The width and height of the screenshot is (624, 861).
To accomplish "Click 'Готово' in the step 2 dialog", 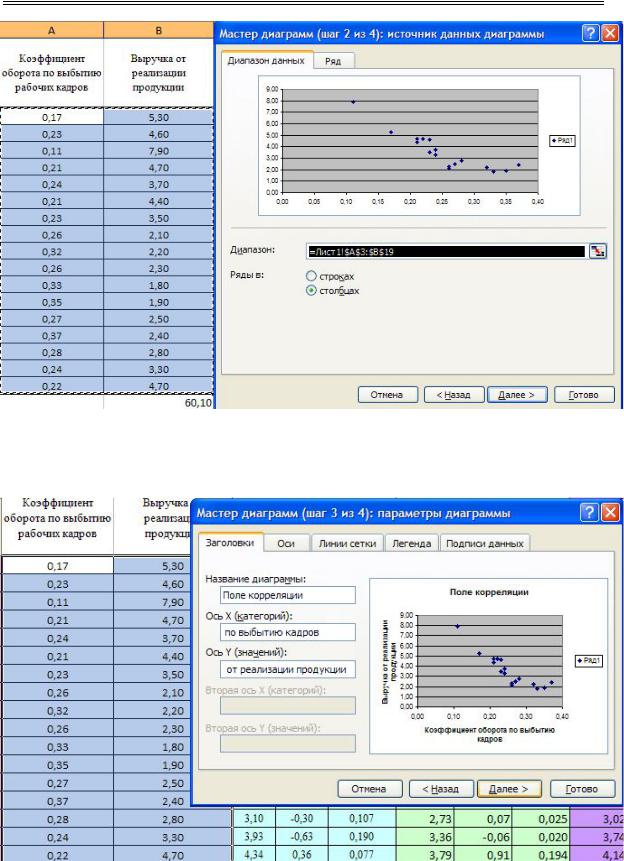I will pos(584,395).
